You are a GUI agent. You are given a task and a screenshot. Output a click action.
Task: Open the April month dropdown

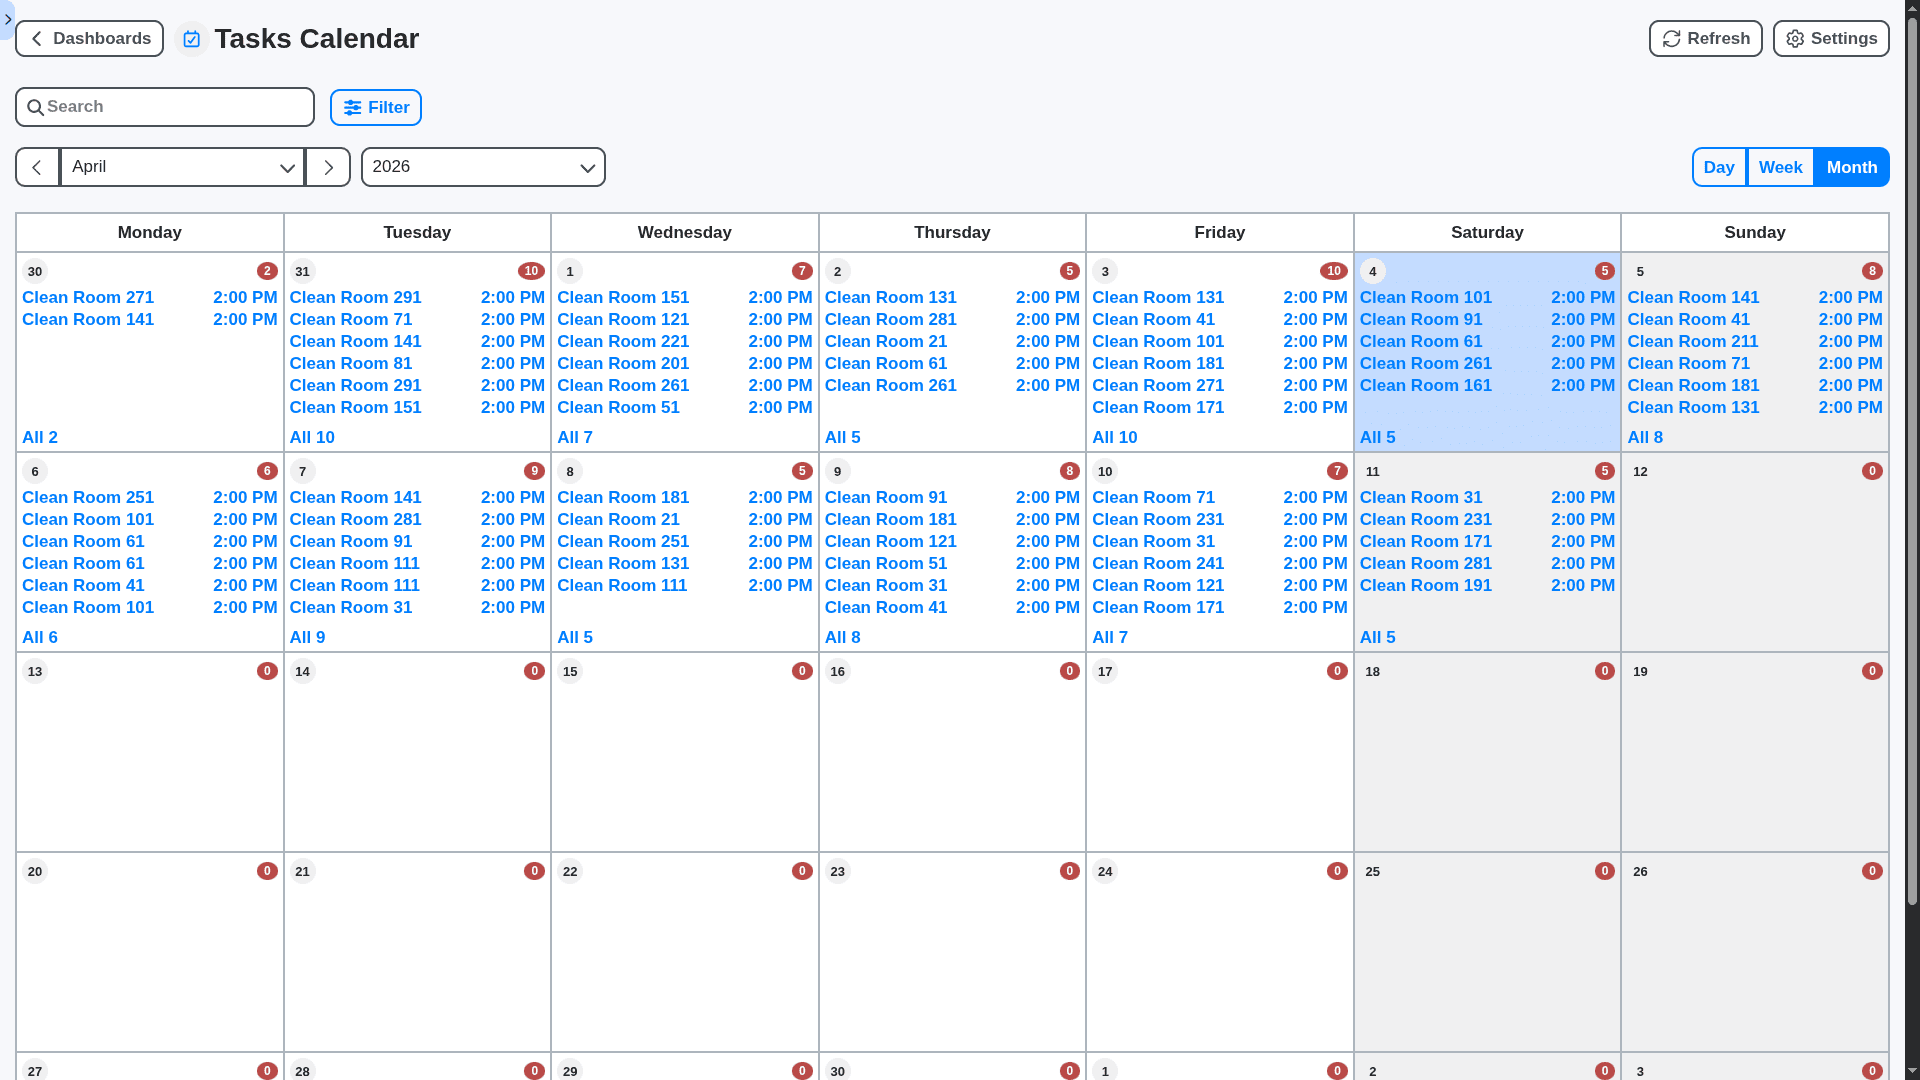coord(182,167)
